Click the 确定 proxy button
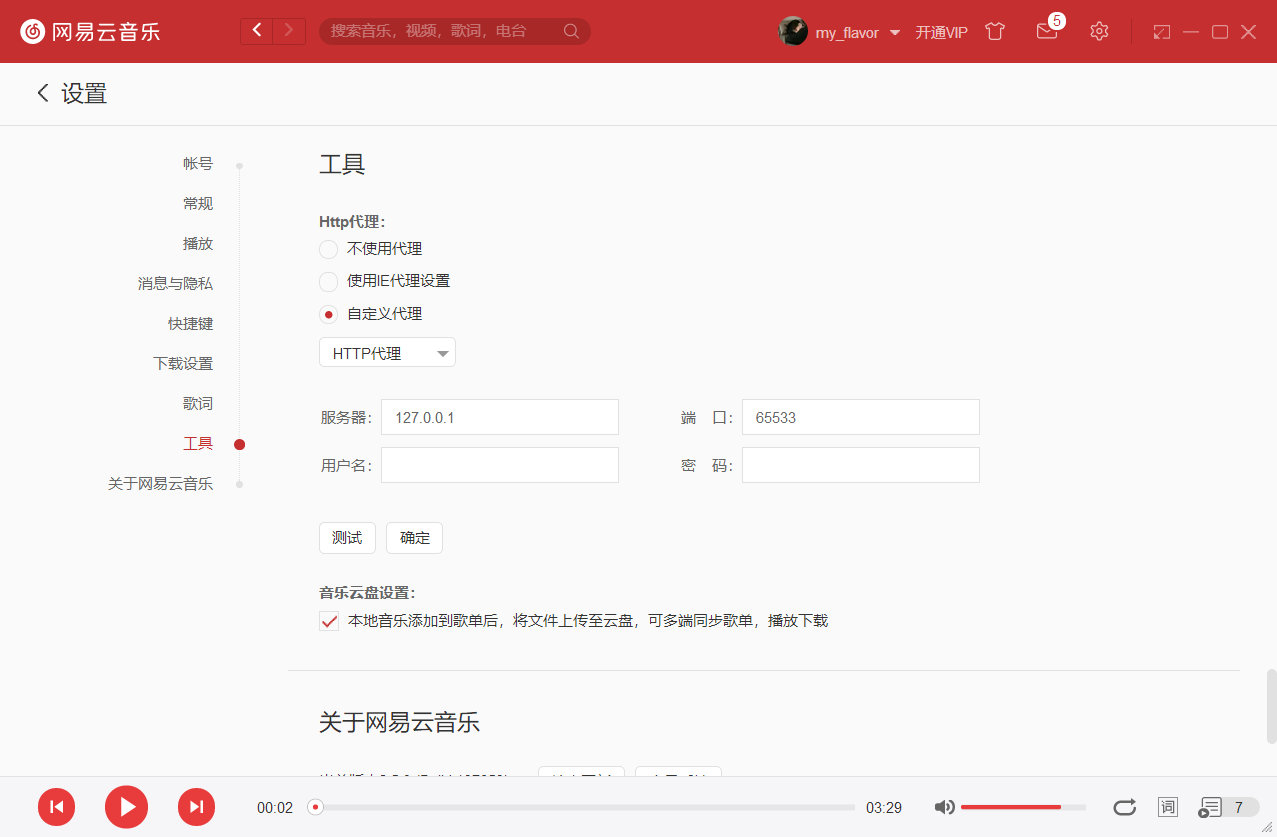Viewport: 1277px width, 837px height. point(414,538)
